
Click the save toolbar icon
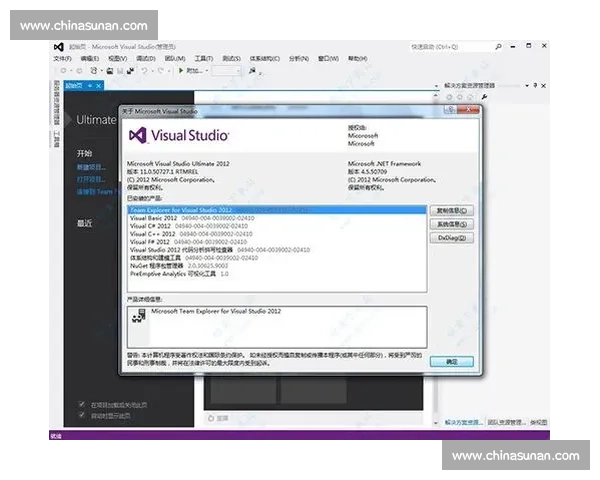point(120,71)
